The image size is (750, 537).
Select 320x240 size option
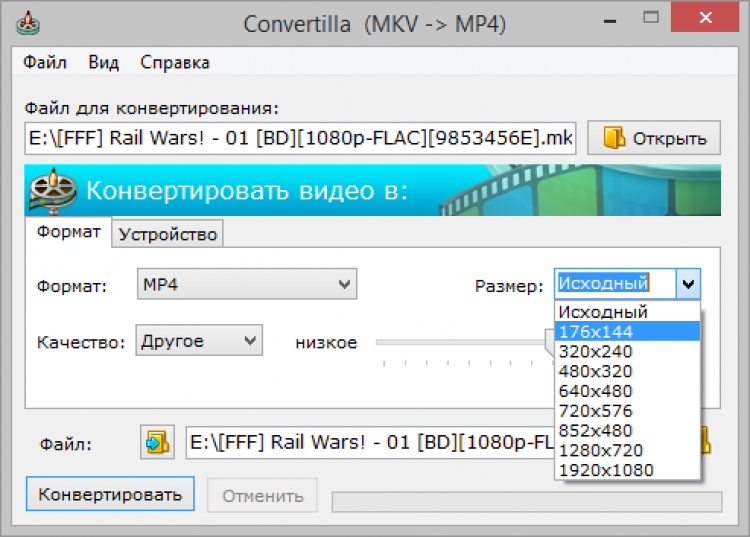pyautogui.click(x=627, y=351)
